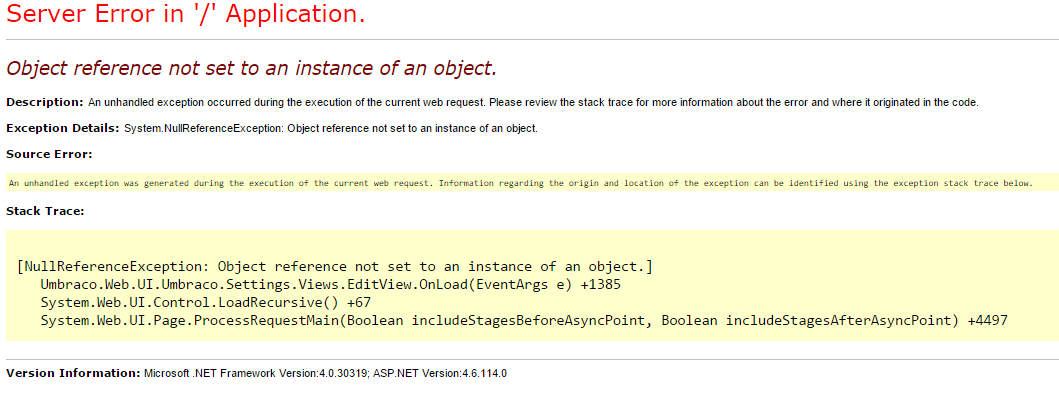Click the System.NullReferenceException details text
The image size is (1059, 395).
click(x=331, y=128)
